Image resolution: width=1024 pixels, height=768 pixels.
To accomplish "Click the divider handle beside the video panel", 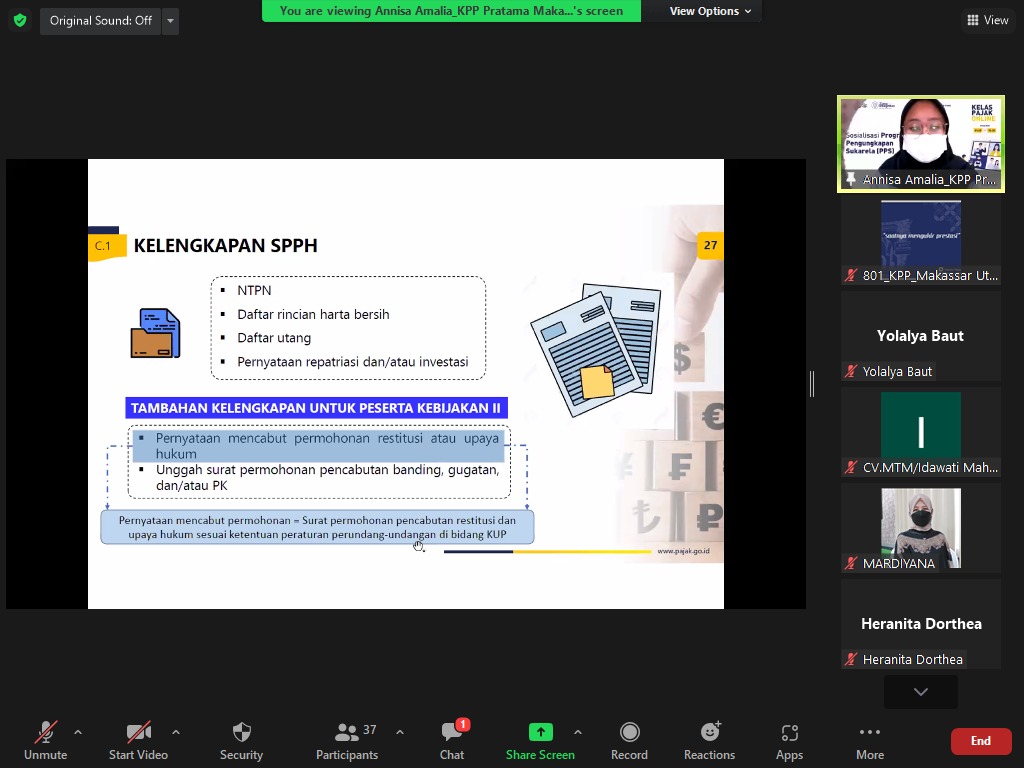I will (812, 383).
